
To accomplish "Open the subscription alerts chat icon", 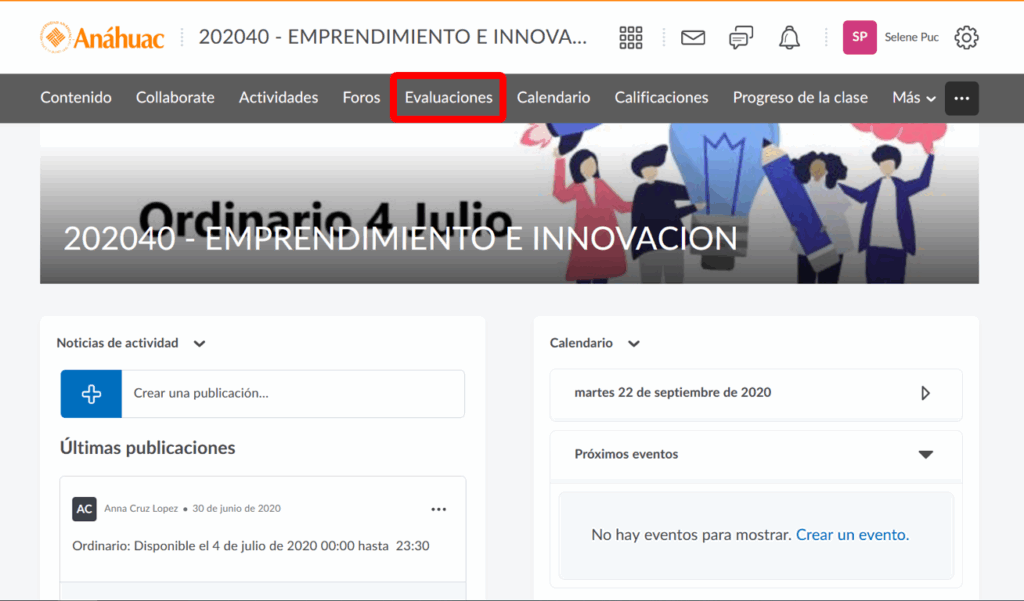I will pyautogui.click(x=741, y=38).
